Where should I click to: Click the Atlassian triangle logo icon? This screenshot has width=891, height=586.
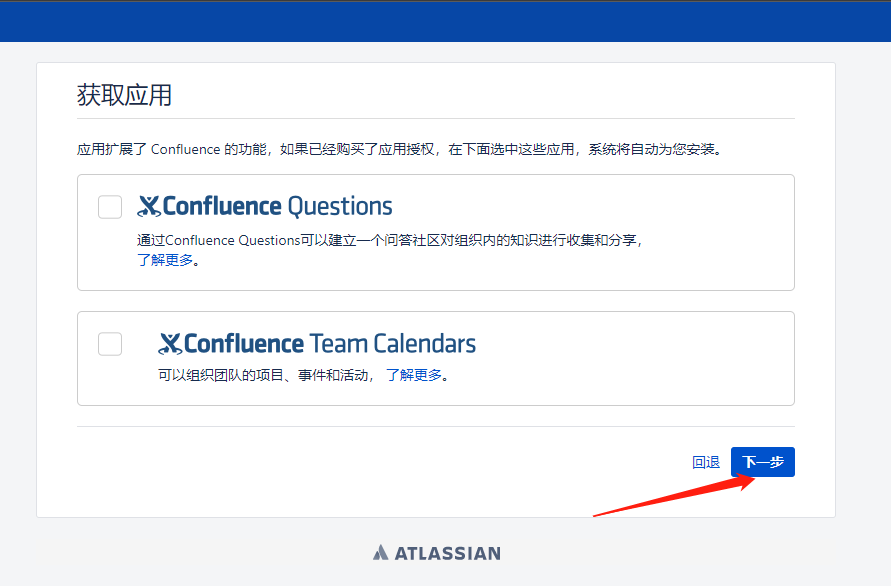click(380, 553)
